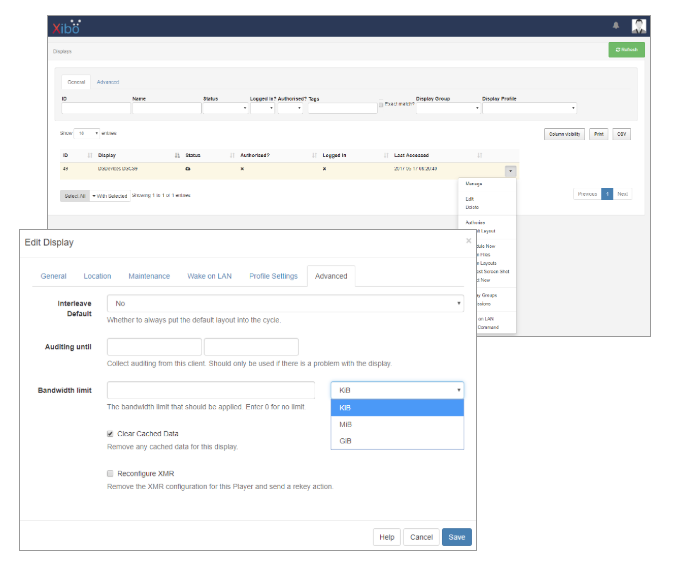Screen dimensions: 683x564
Task: Click the green Refresh button
Action: (x=626, y=50)
